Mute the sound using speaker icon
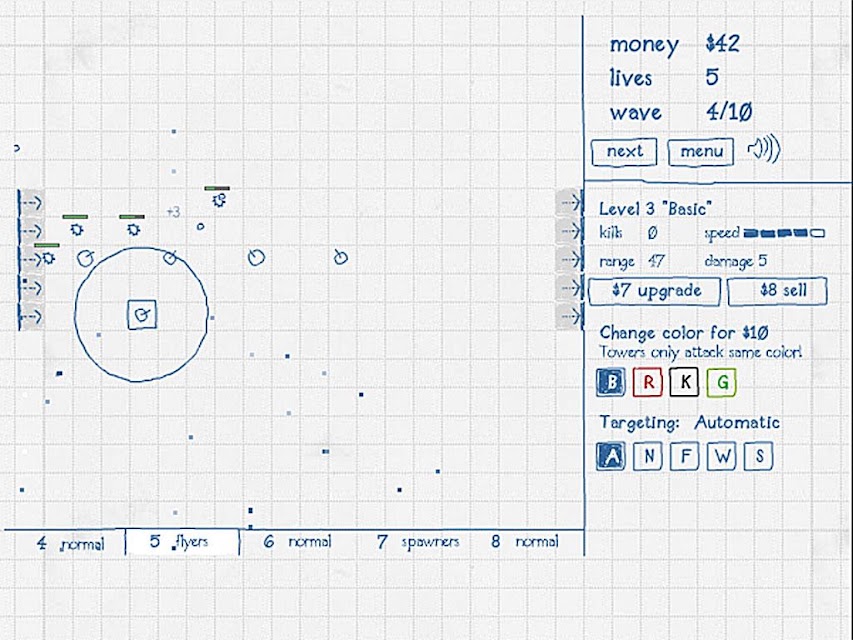Viewport: 853px width, 640px height. tap(764, 148)
